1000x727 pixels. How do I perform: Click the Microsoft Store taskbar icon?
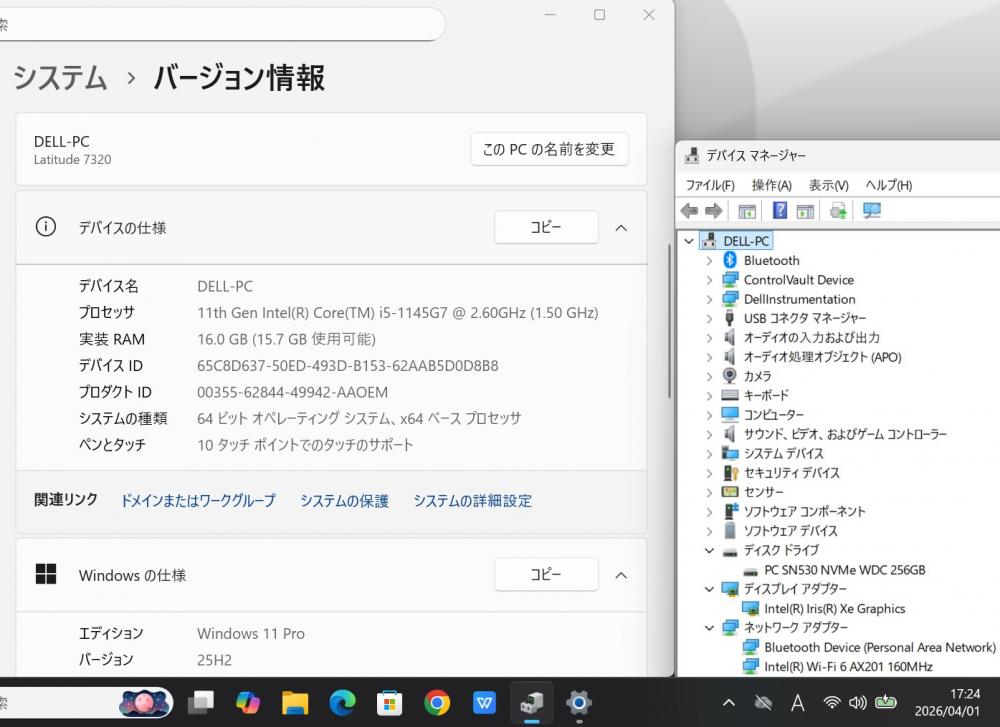(389, 703)
